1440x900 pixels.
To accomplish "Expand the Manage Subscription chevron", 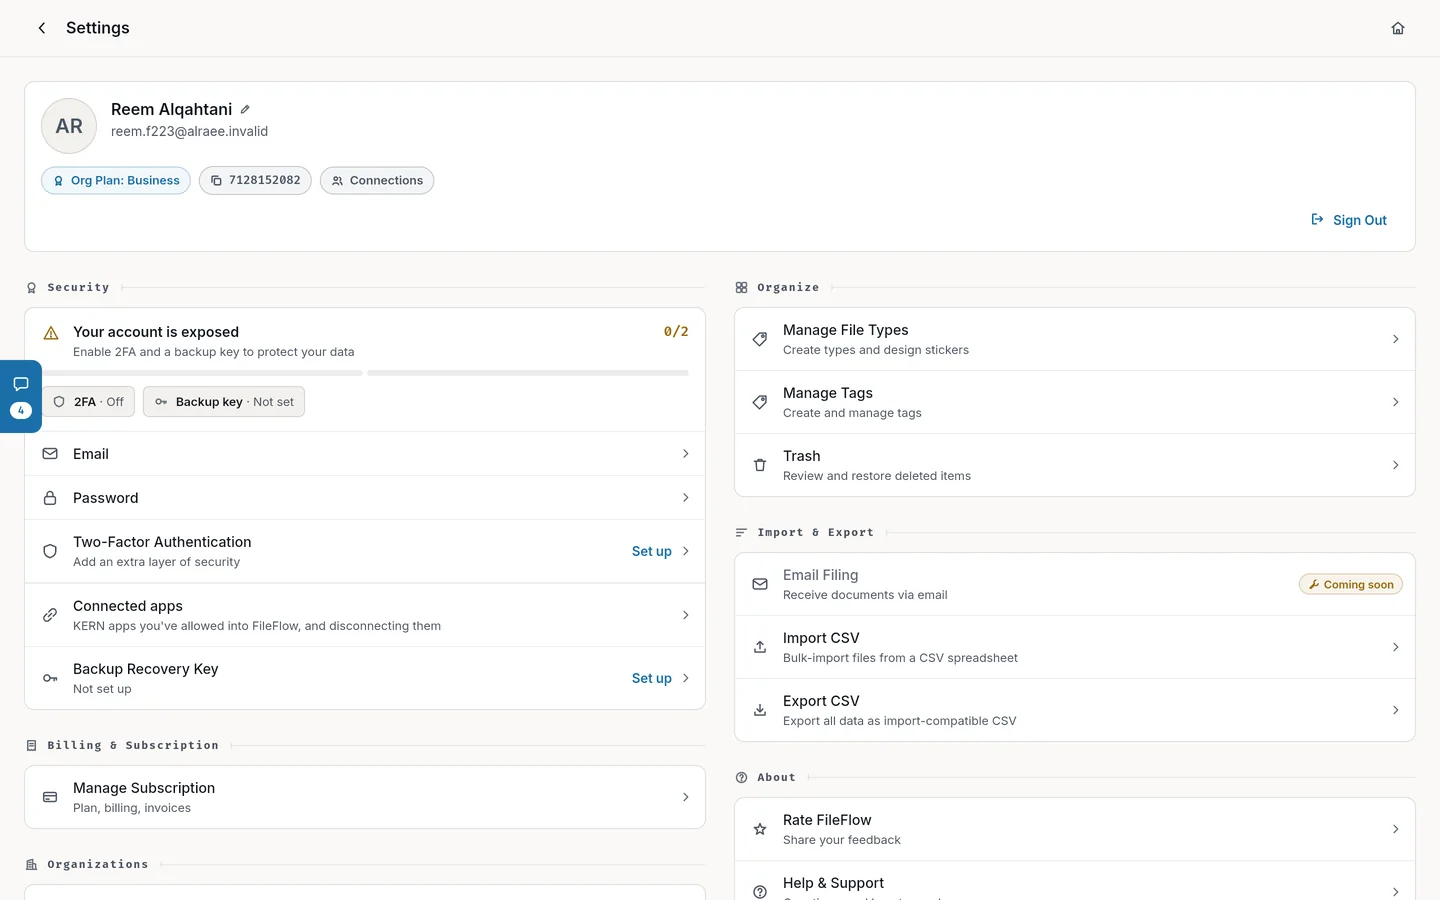I will coord(686,797).
